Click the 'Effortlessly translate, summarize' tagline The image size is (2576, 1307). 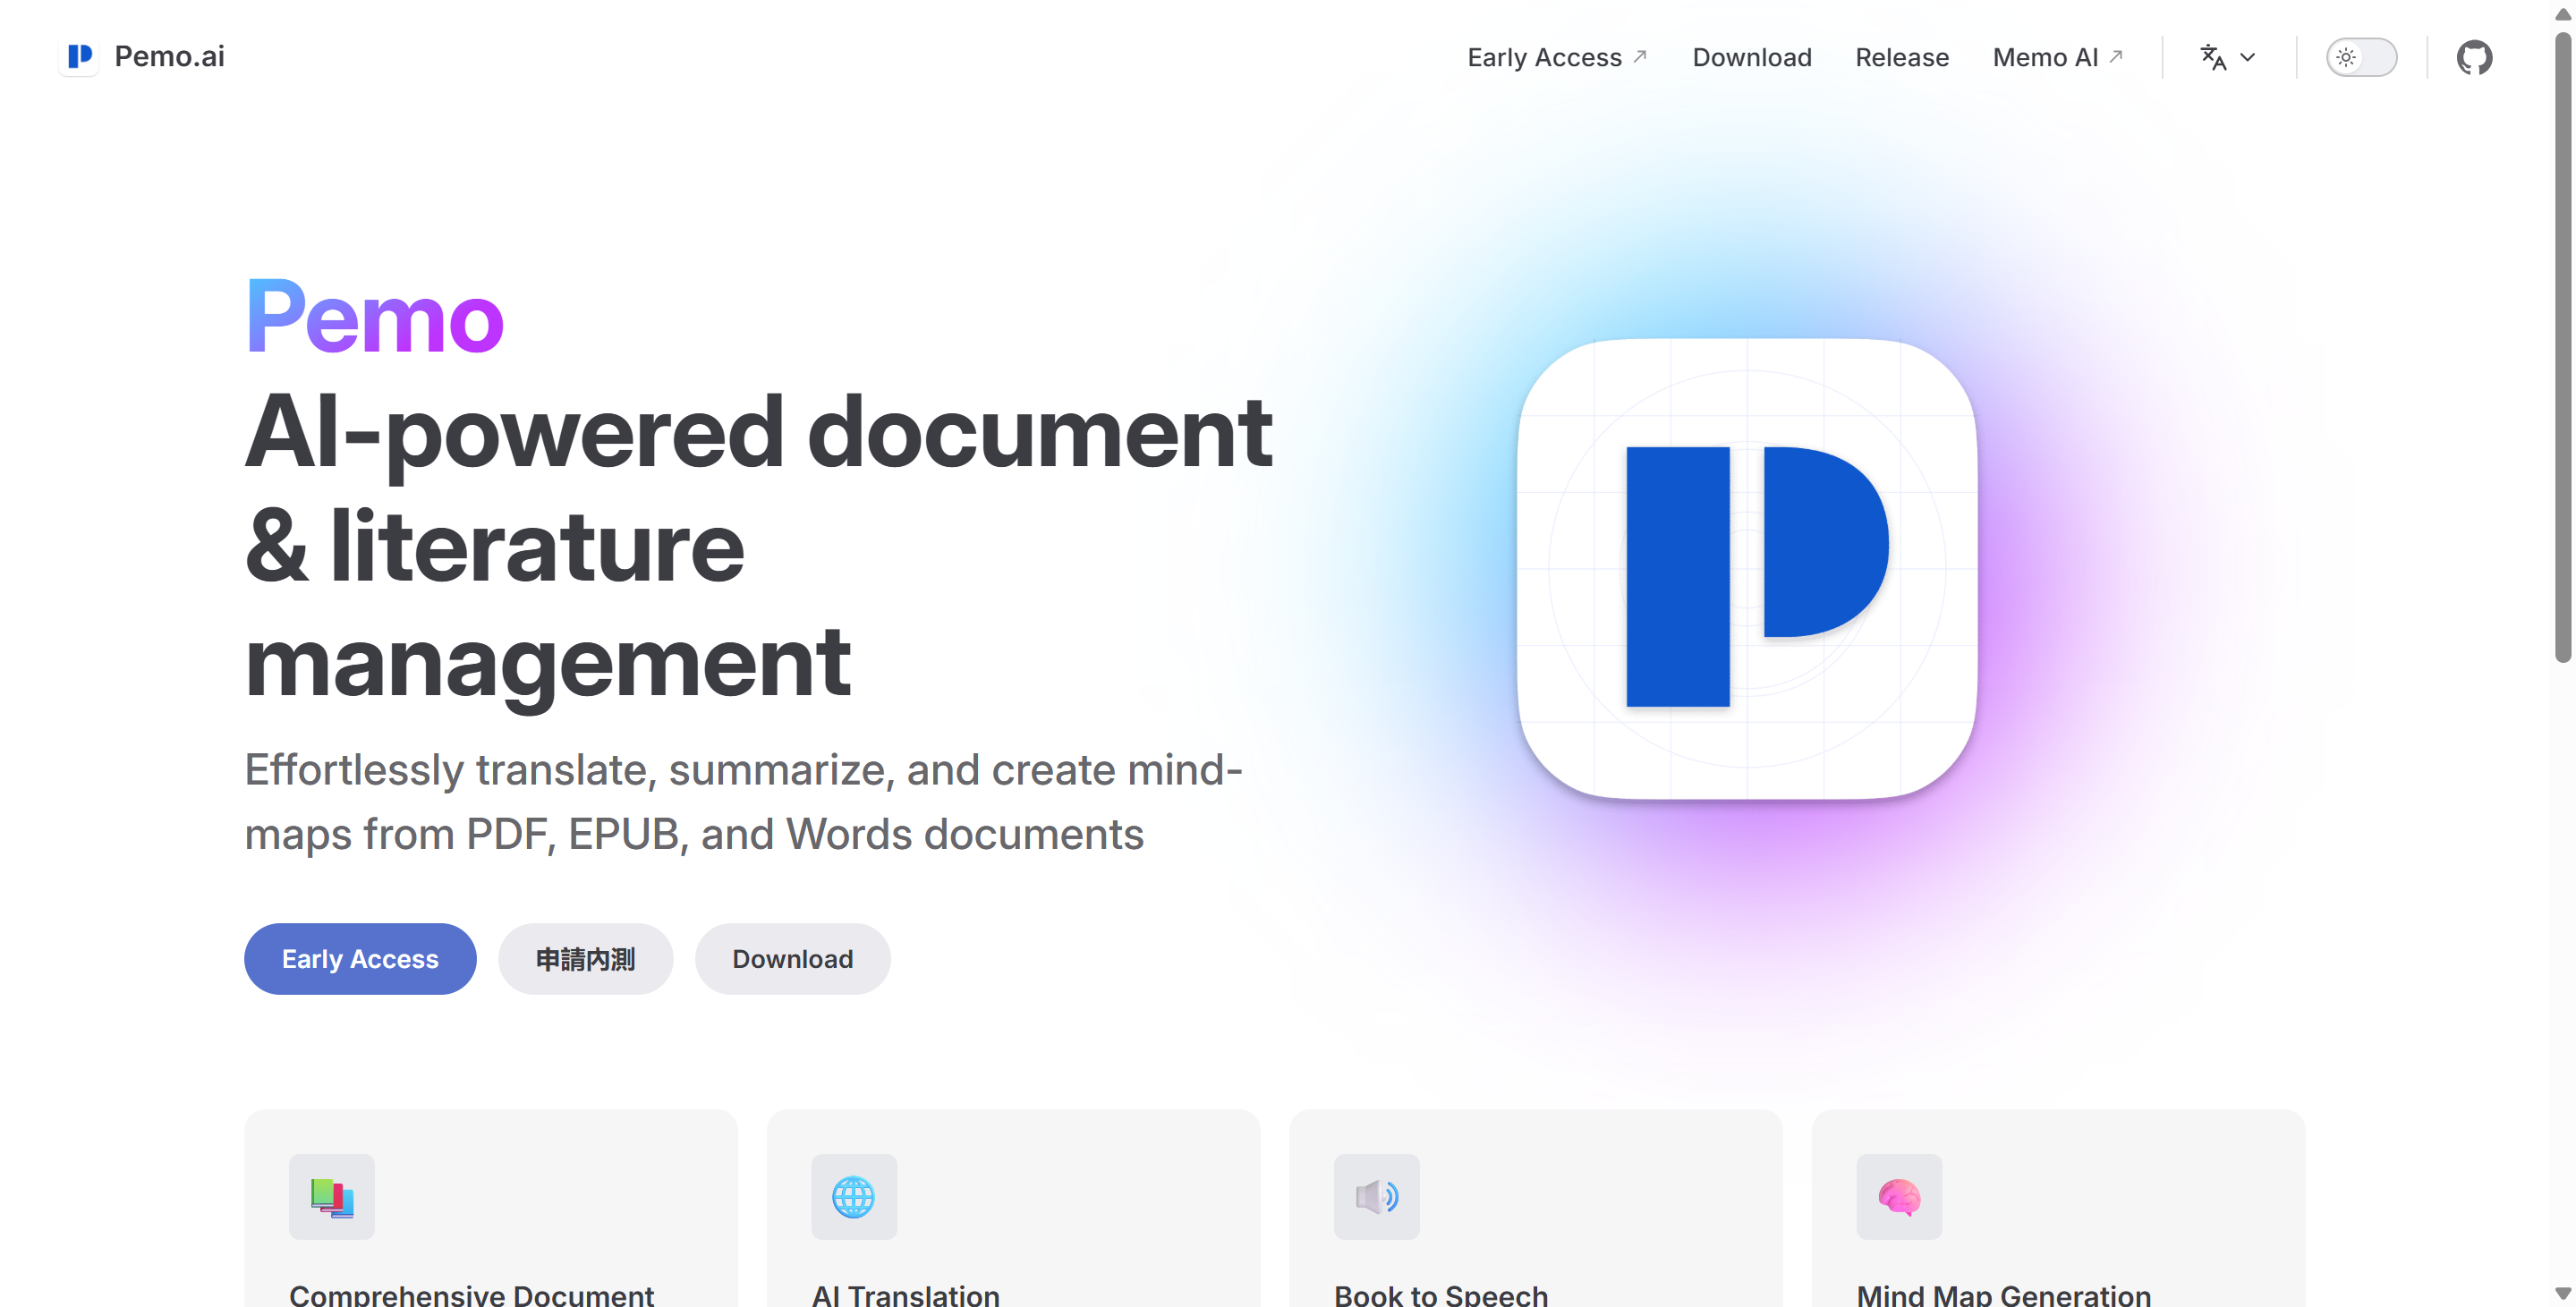click(743, 802)
